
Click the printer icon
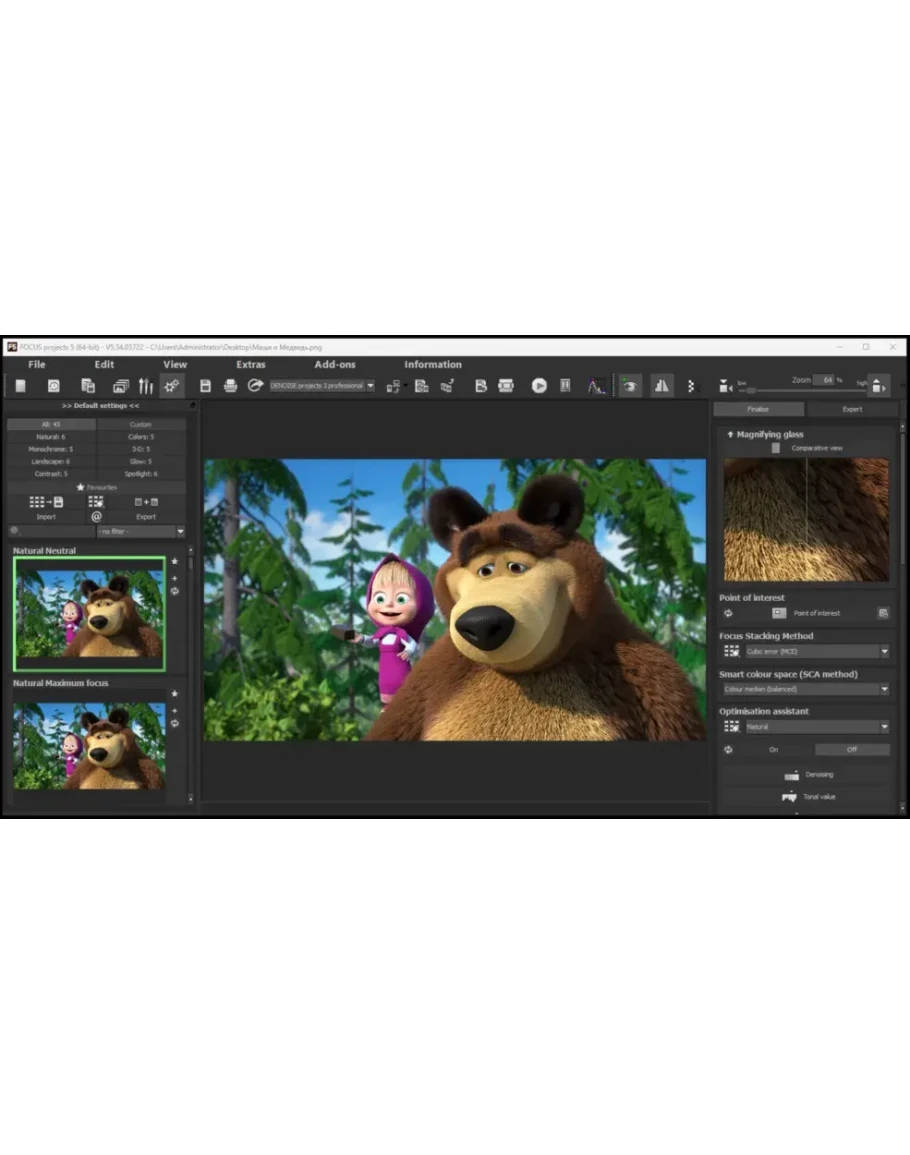coord(231,386)
